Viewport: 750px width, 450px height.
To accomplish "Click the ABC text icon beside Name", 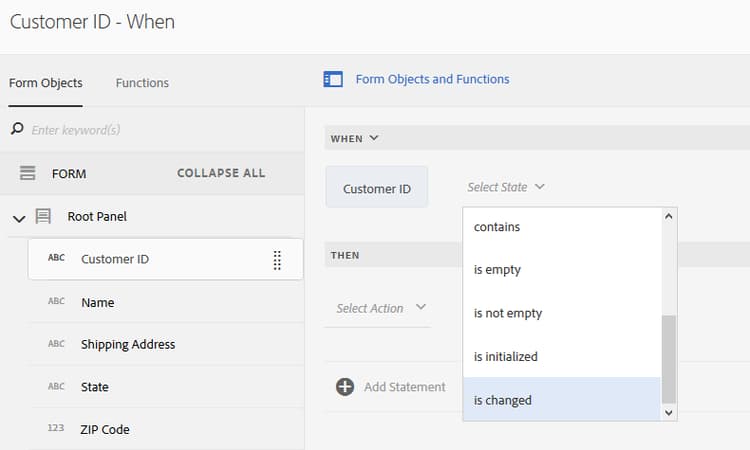I will coord(56,302).
